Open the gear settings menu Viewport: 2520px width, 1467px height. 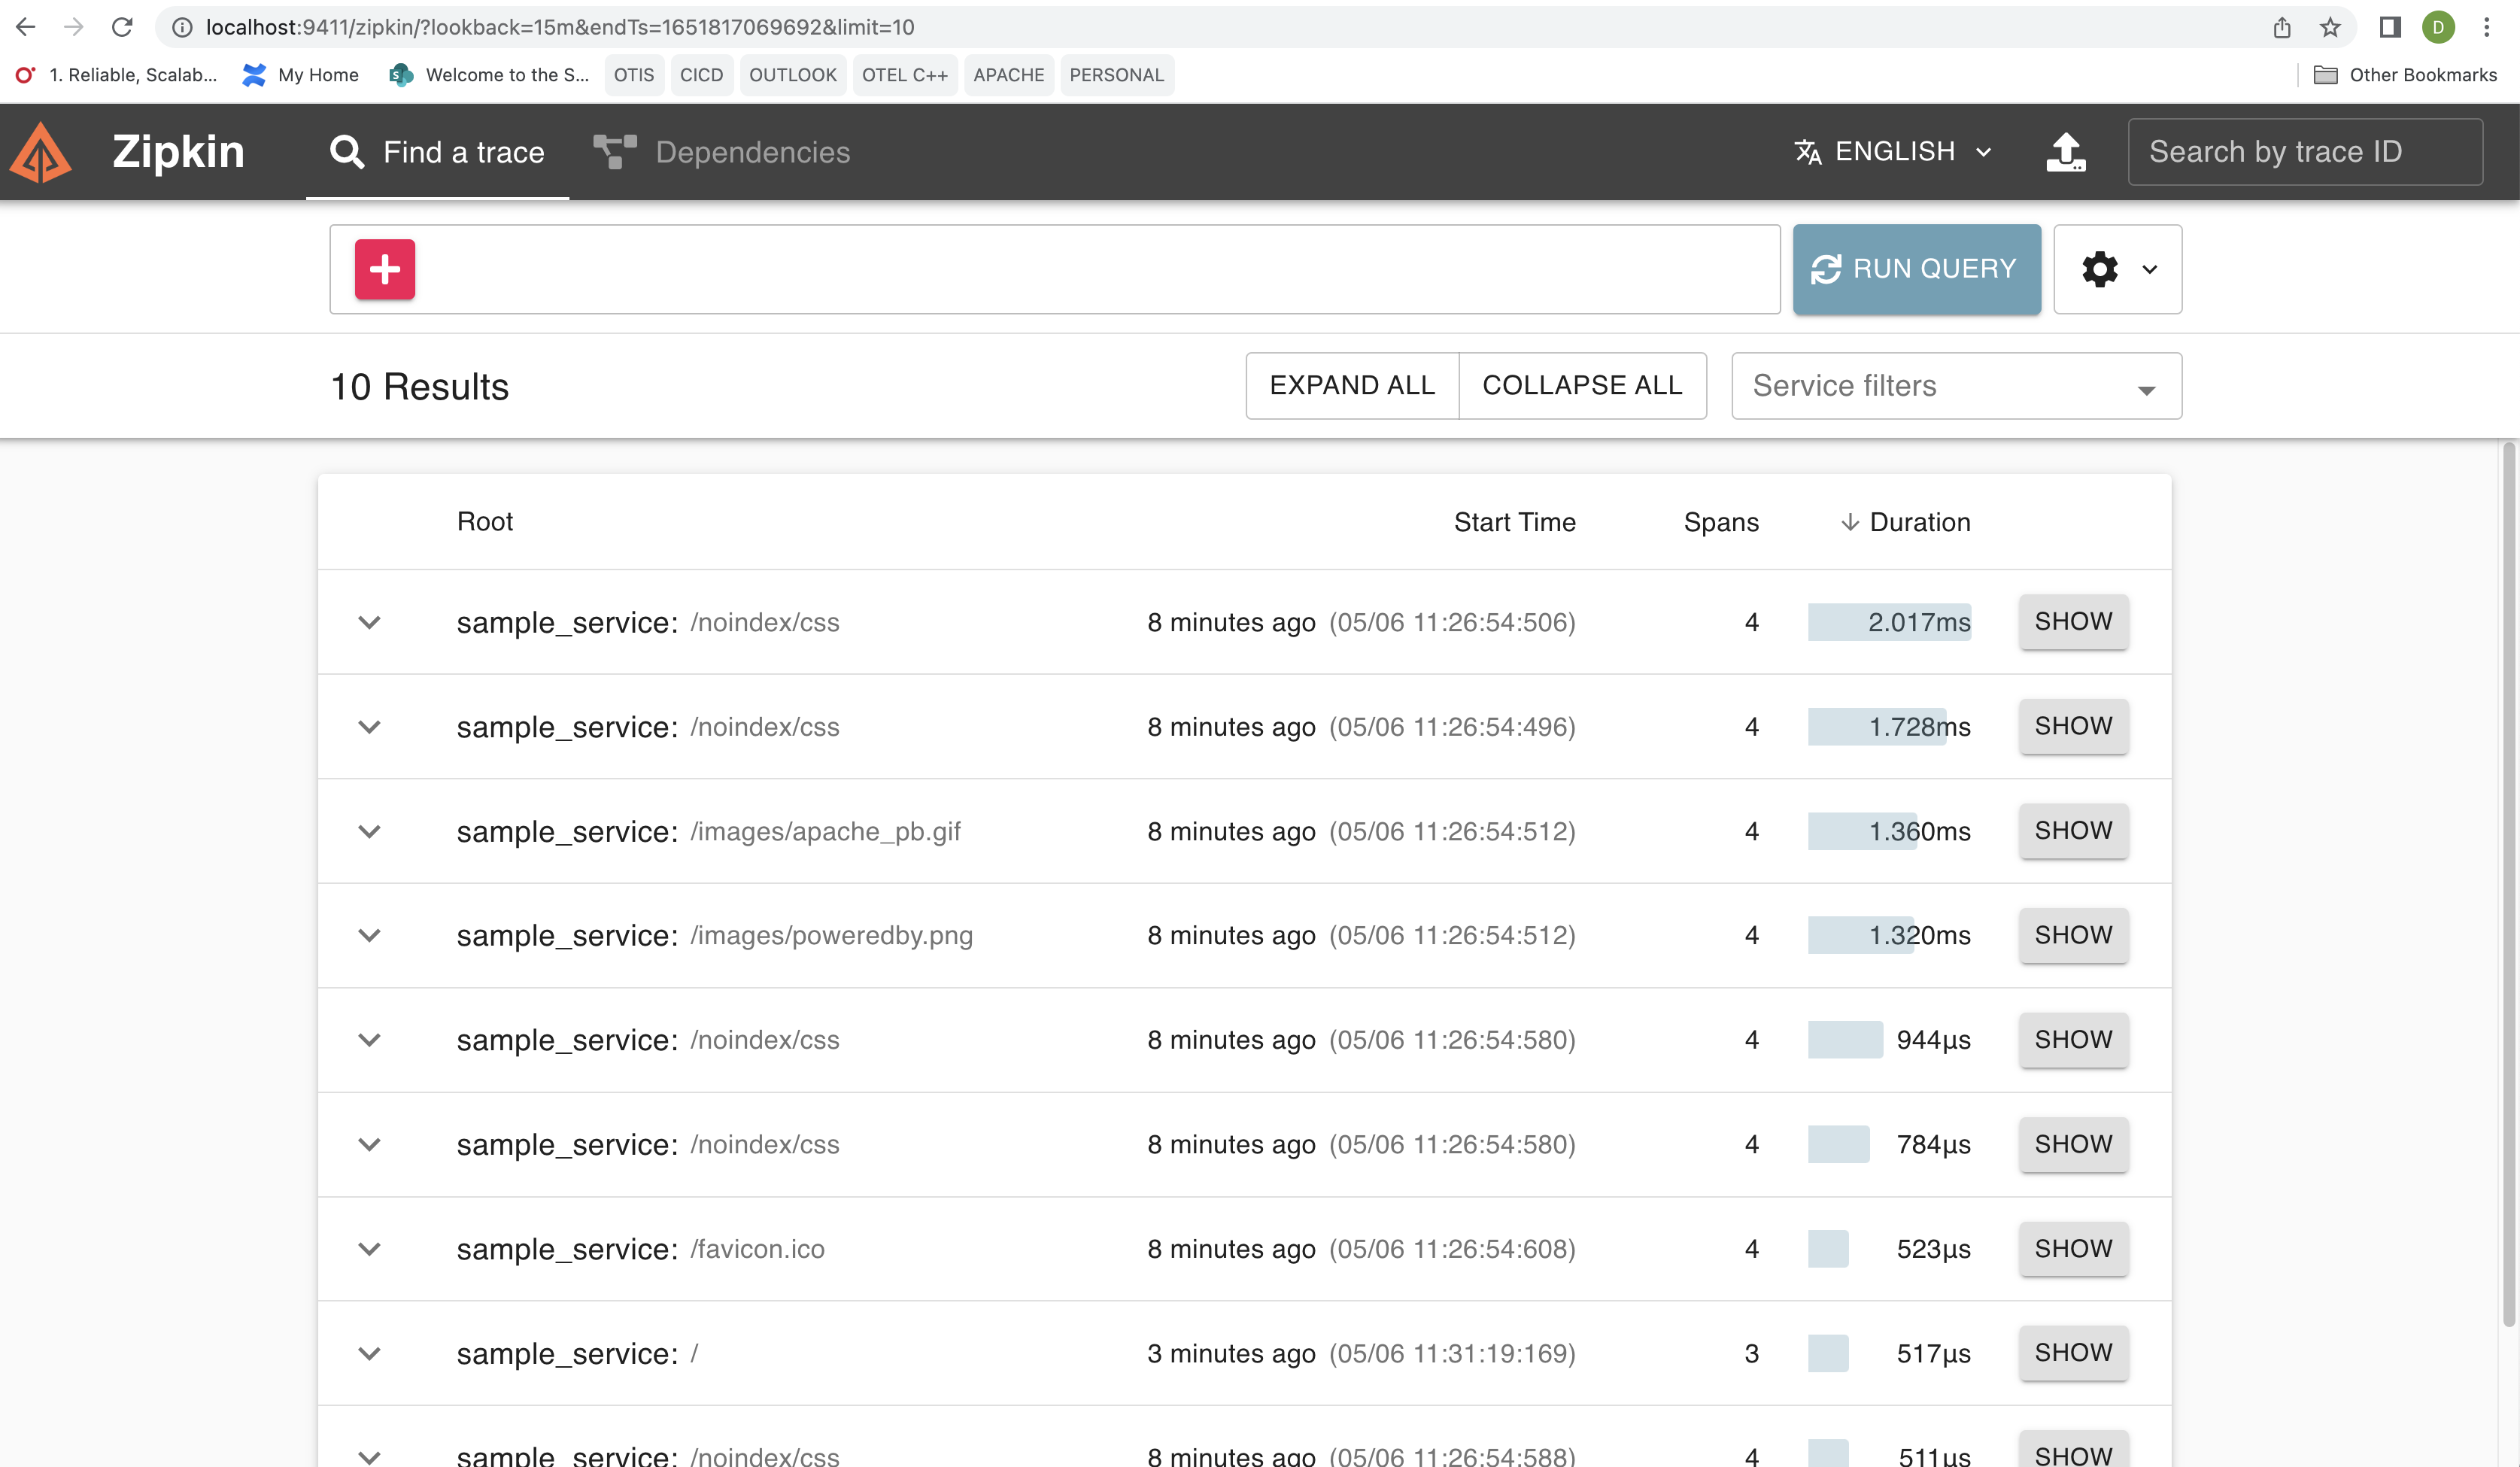(x=2117, y=269)
